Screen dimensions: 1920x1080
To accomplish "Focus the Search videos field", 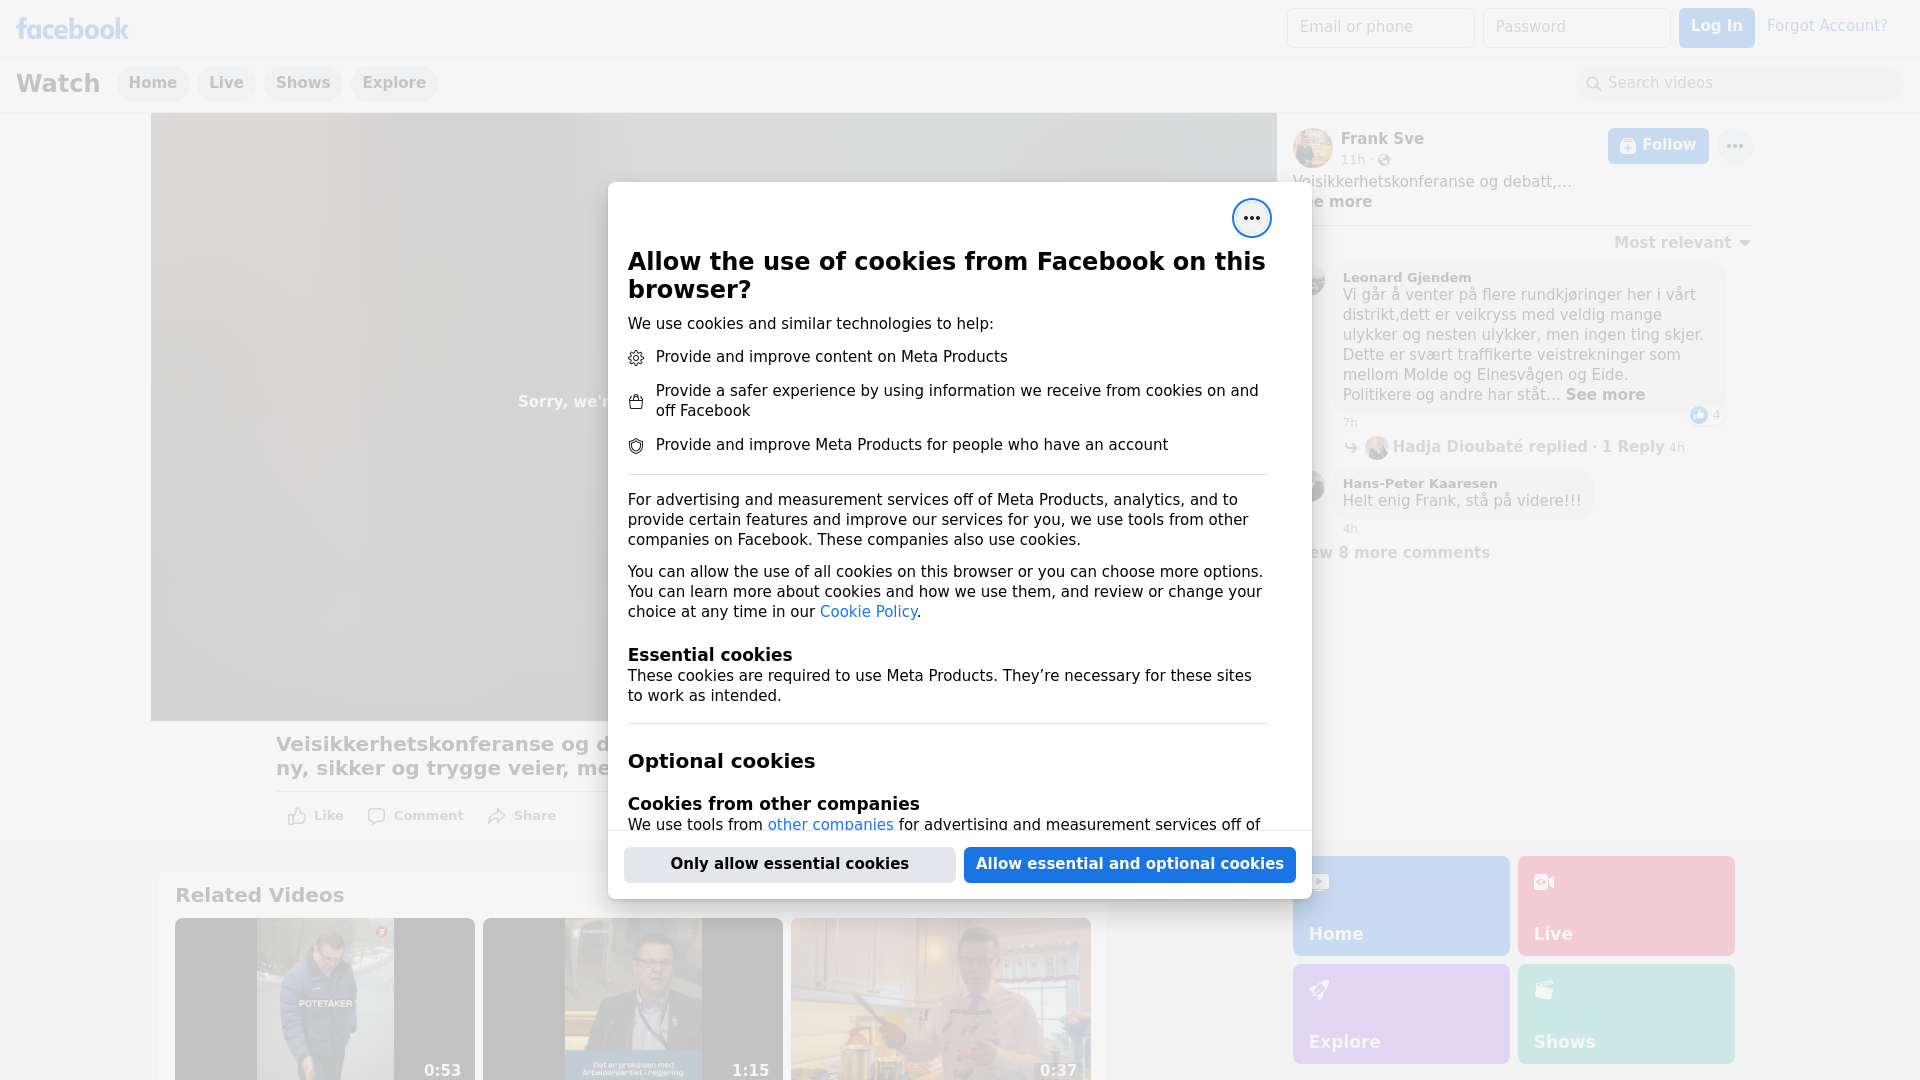I will (x=1740, y=83).
